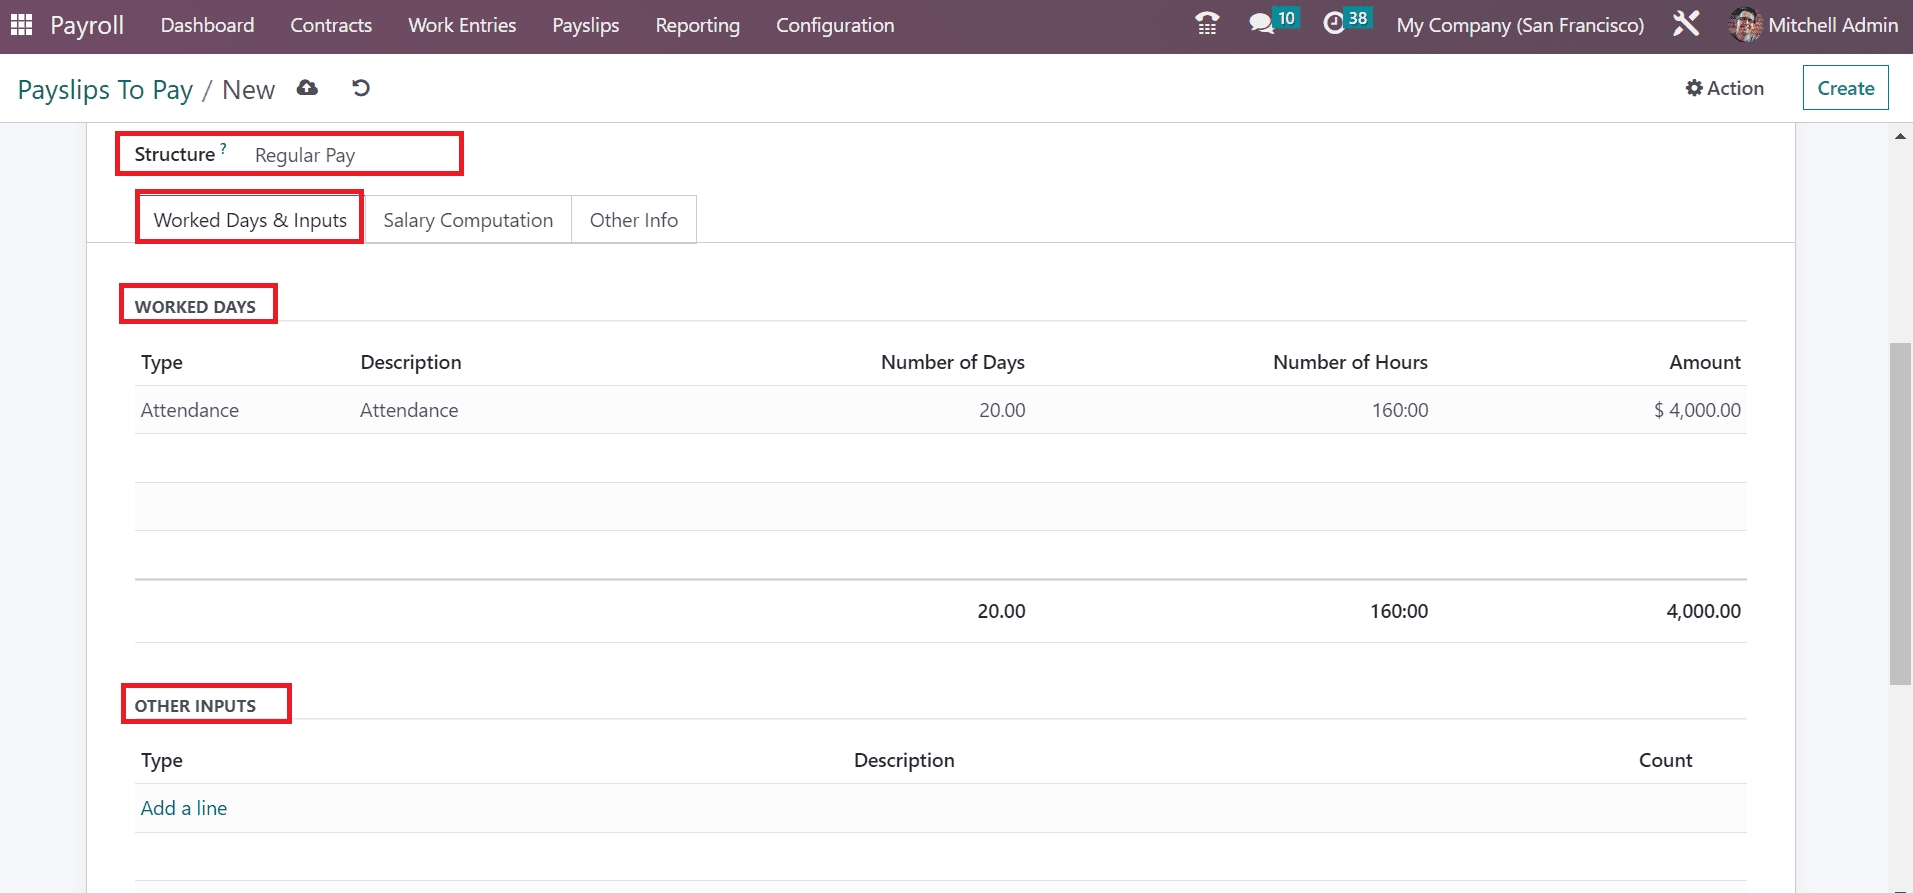
Task: Click Add a line under Other Inputs
Action: [x=184, y=808]
